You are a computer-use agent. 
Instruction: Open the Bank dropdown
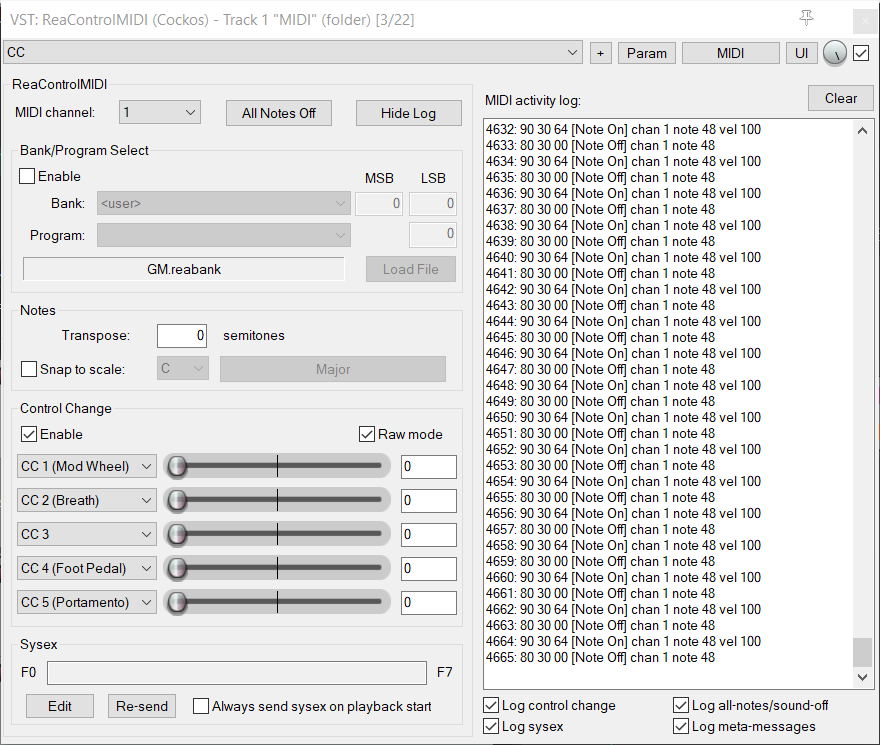pos(223,203)
